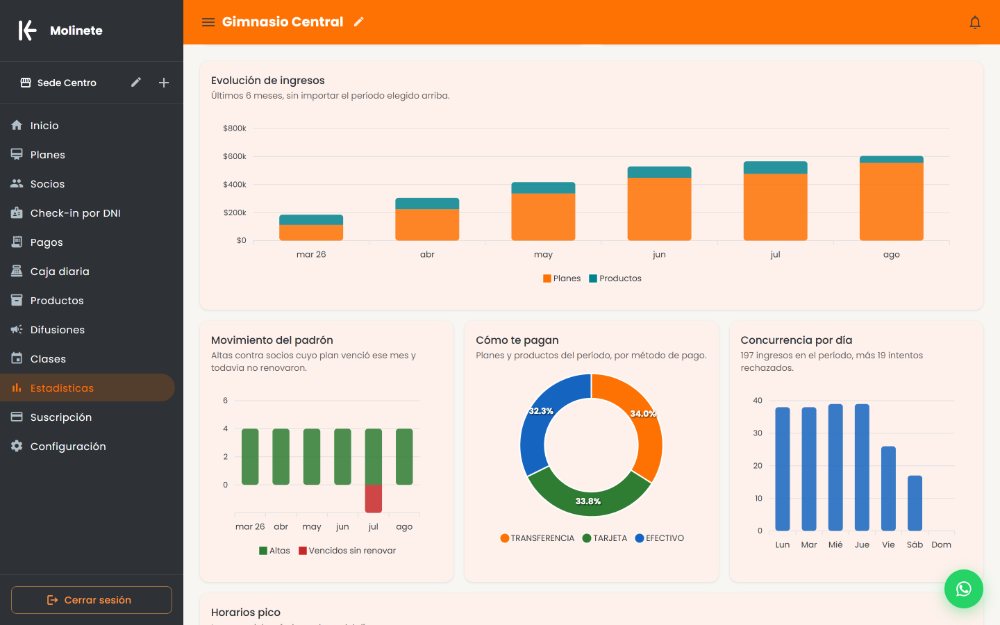
Task: Click the Gimnasio Central title
Action: 283,22
